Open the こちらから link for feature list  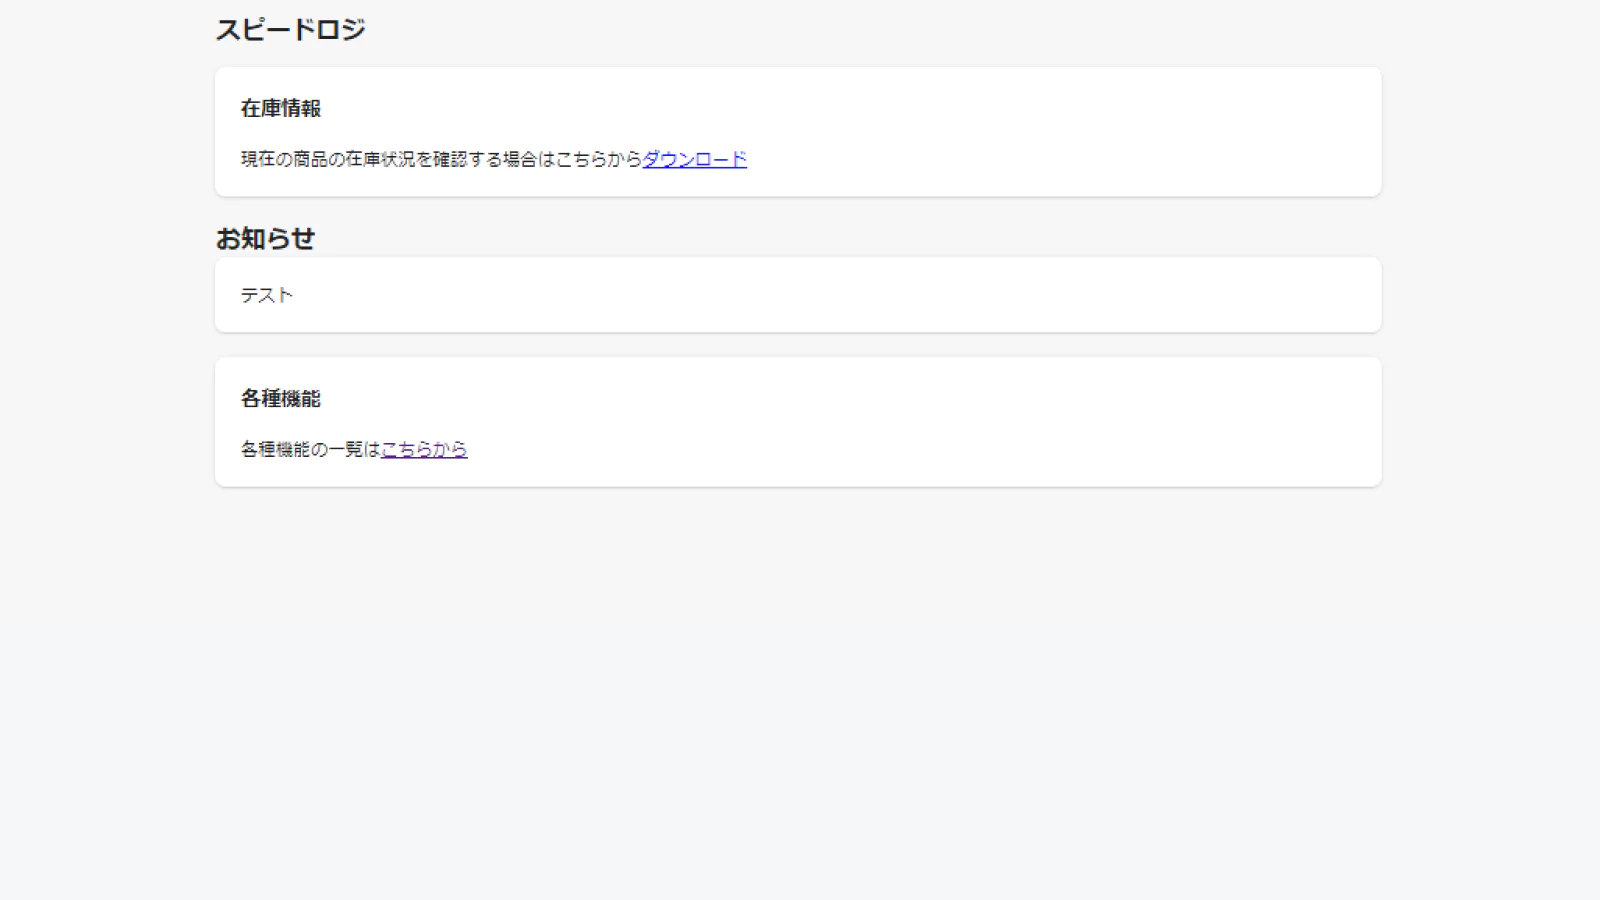424,449
